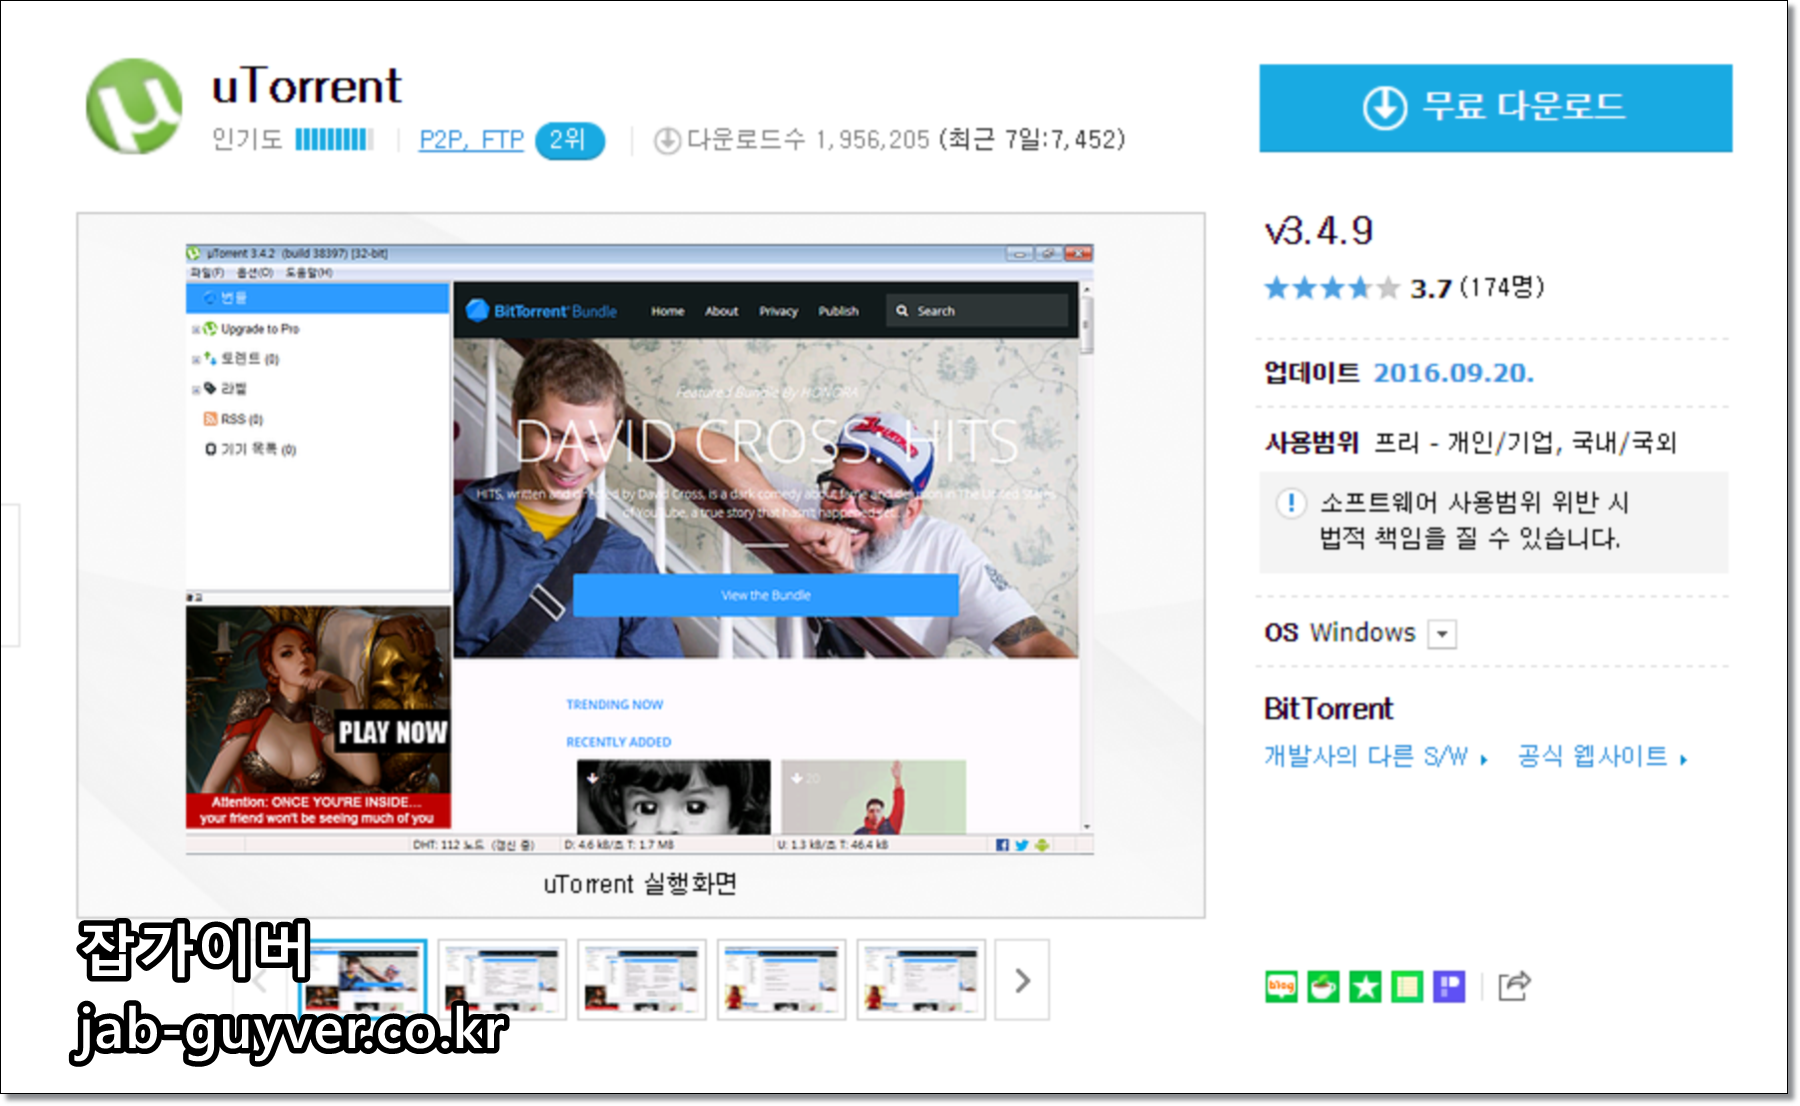
Task: Open the share arrow icon
Action: pos(1514,986)
